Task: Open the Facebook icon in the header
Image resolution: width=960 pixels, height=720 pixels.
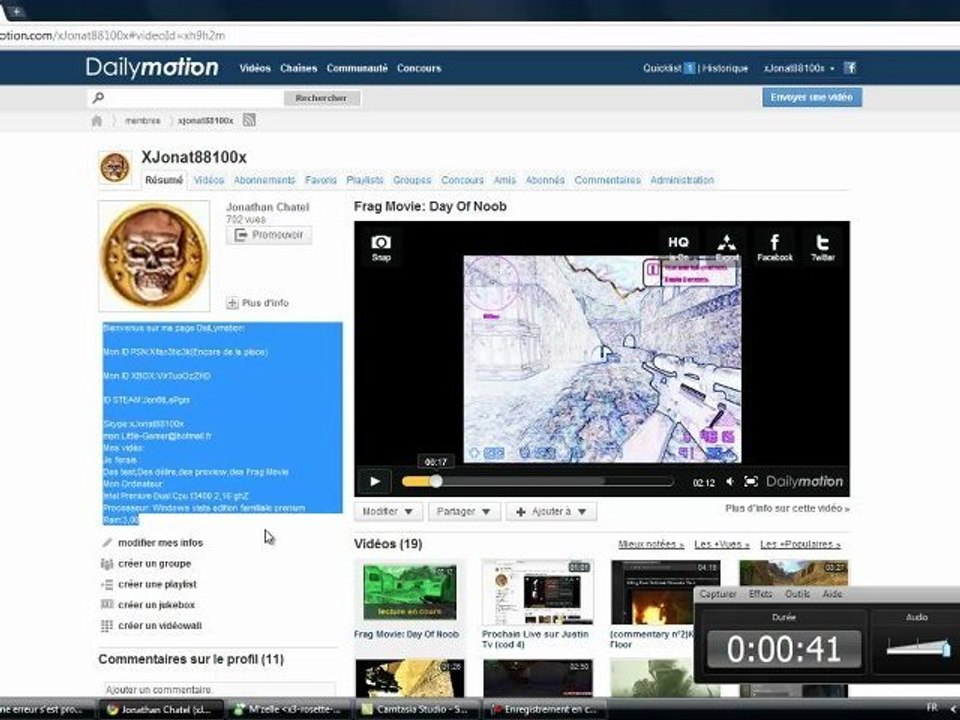Action: point(850,68)
